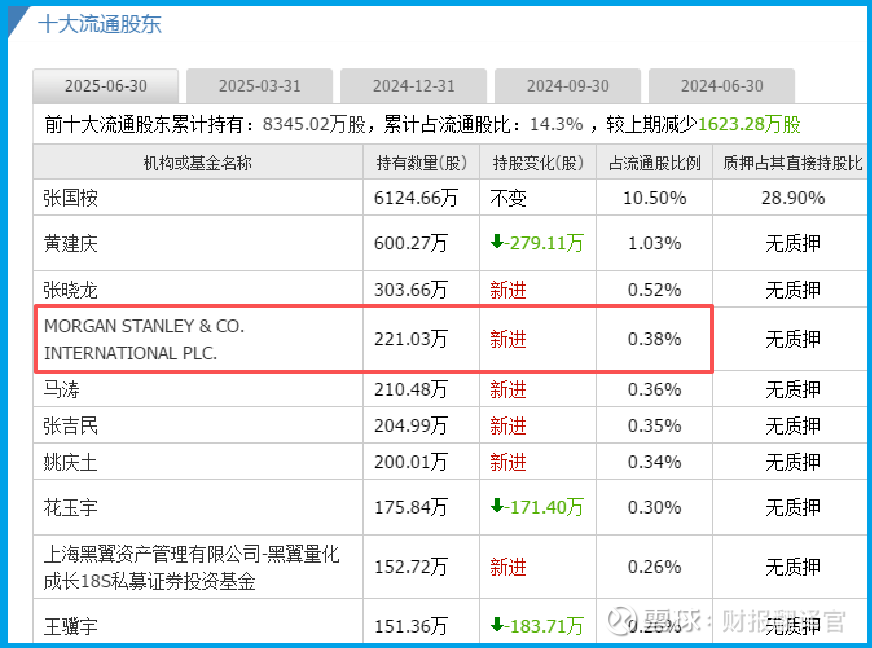The height and width of the screenshot is (648, 872).
Task: Click shareholder name 马涛
Action: 62,389
